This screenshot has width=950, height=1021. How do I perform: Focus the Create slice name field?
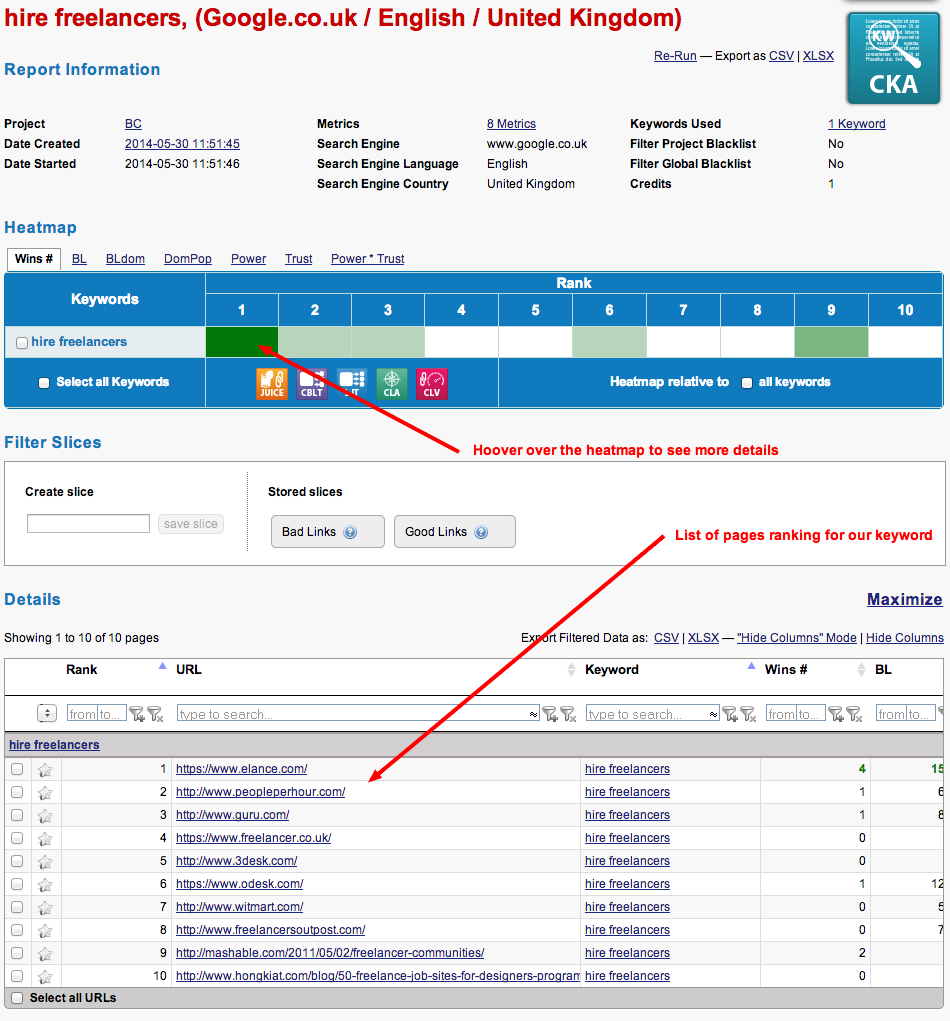tap(88, 524)
